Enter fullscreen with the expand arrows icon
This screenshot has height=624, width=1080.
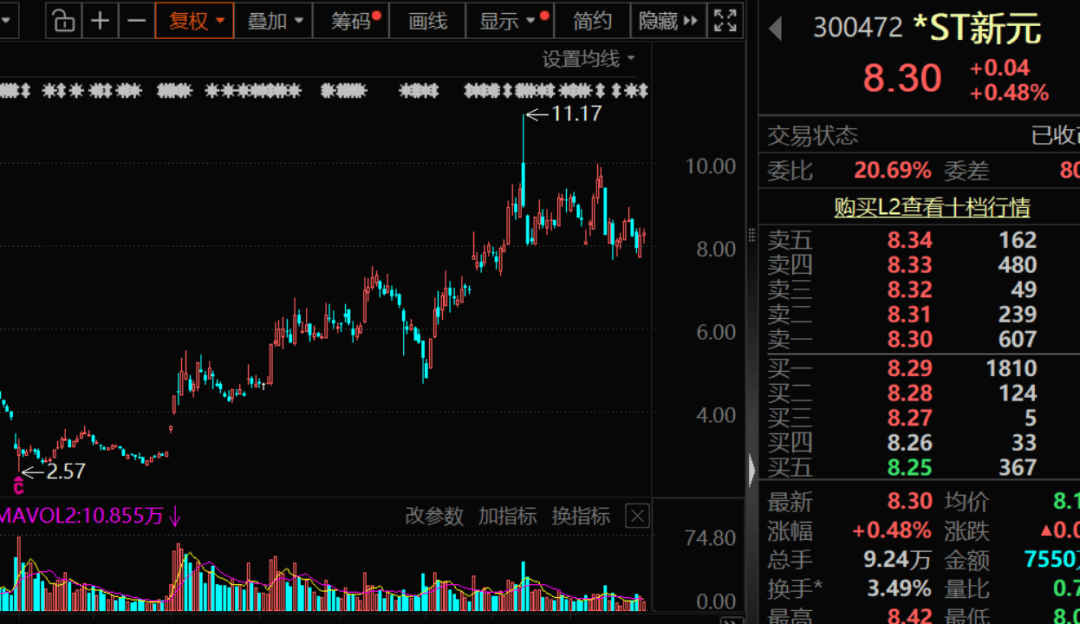click(725, 20)
